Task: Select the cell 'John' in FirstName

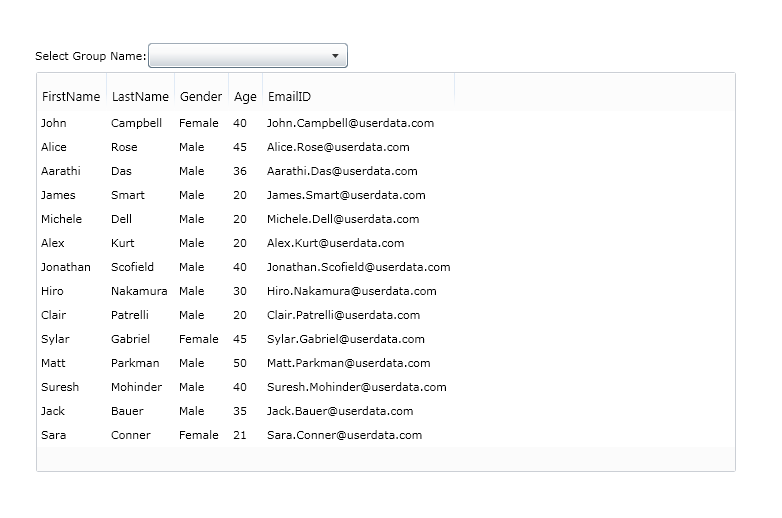Action: pyautogui.click(x=53, y=123)
